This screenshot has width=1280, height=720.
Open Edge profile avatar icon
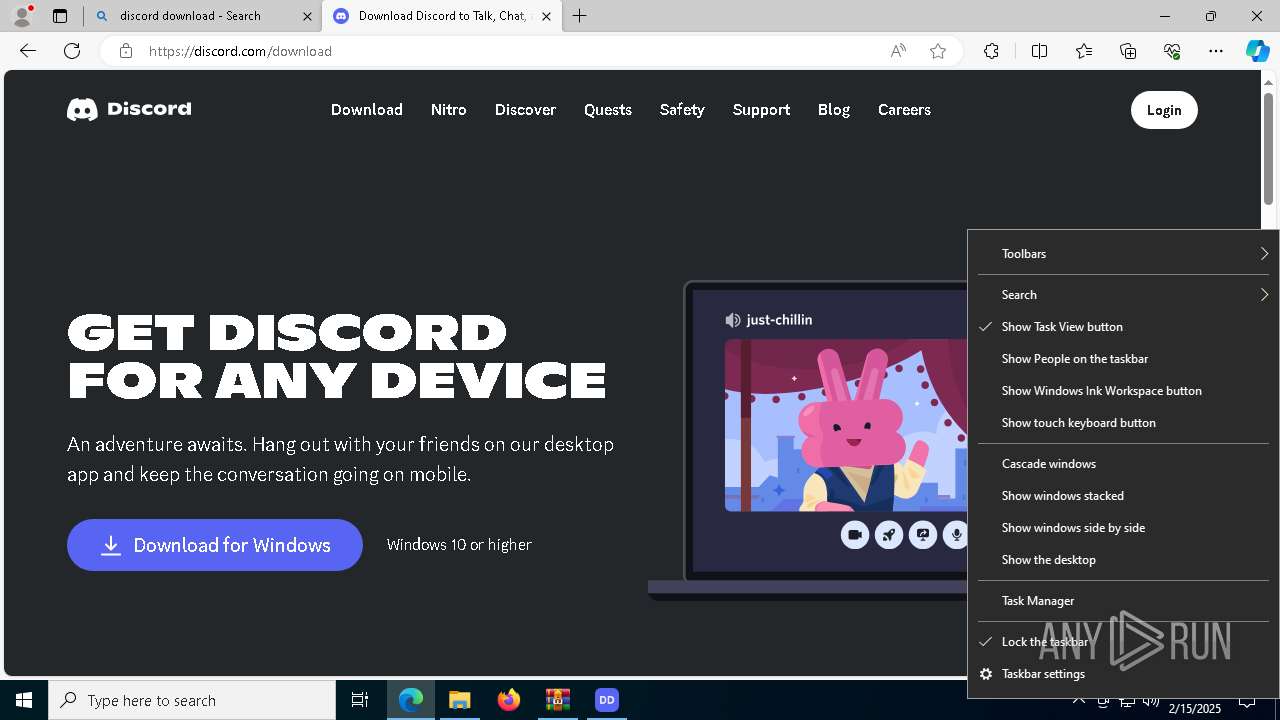(x=21, y=16)
